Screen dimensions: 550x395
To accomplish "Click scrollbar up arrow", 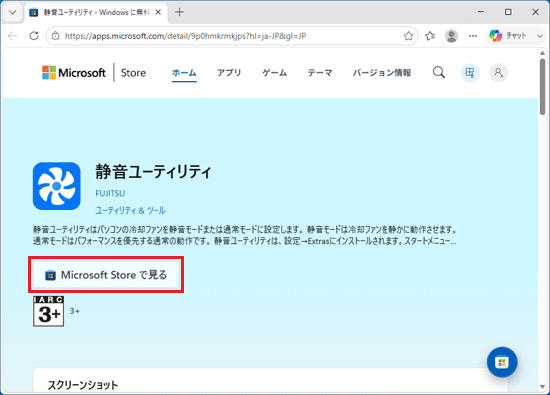I will click(542, 53).
